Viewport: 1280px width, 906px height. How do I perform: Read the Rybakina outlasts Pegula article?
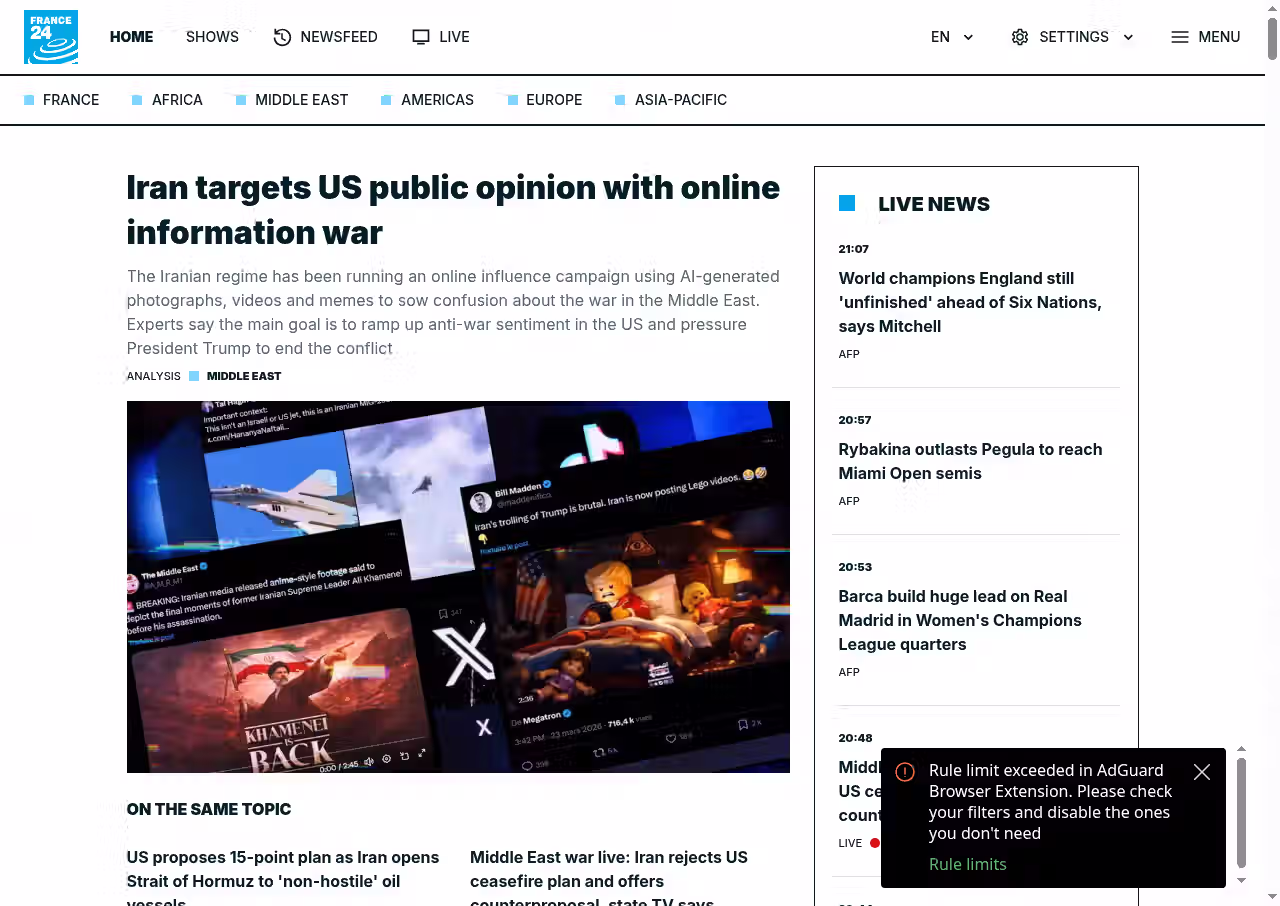tap(970, 461)
